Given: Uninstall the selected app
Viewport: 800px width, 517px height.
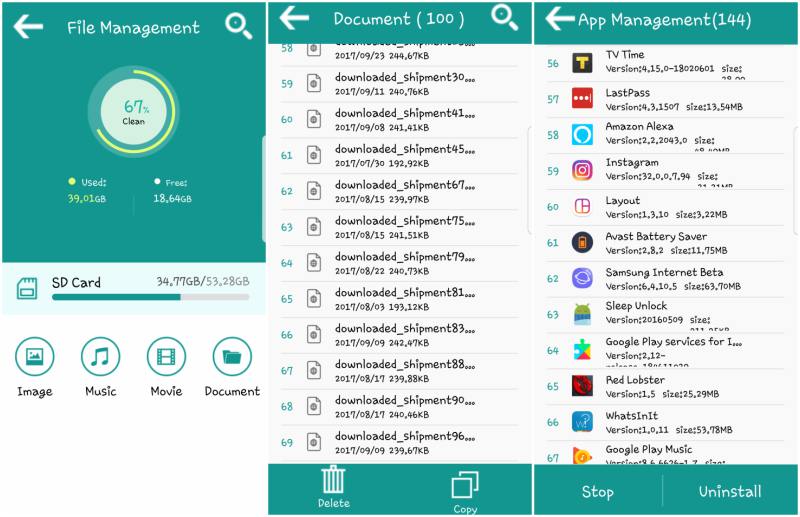Looking at the screenshot, I should point(730,491).
